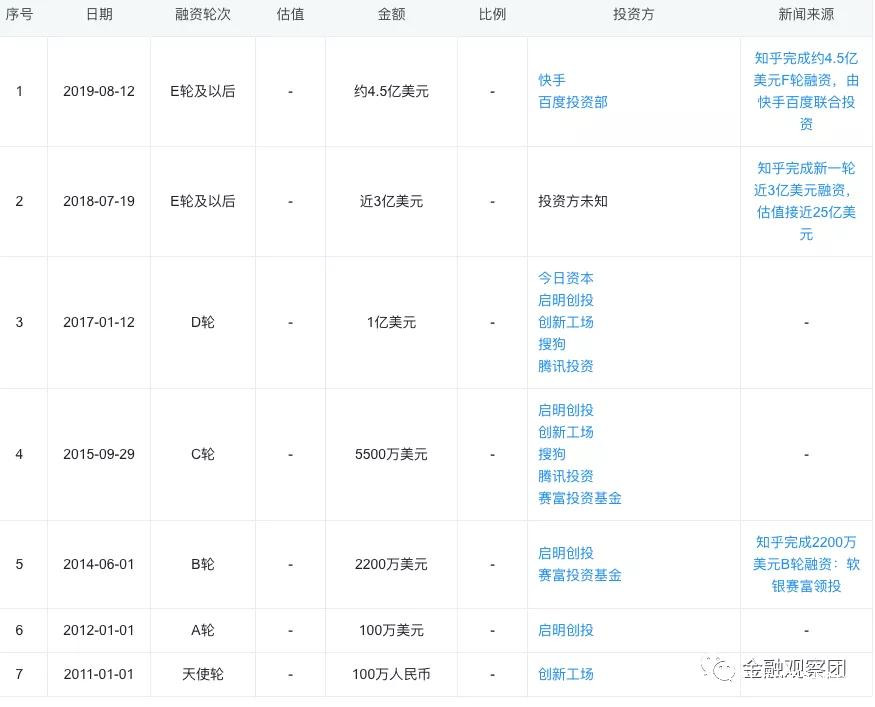875x707 pixels.
Task: Click the 比例 column header
Action: (492, 14)
